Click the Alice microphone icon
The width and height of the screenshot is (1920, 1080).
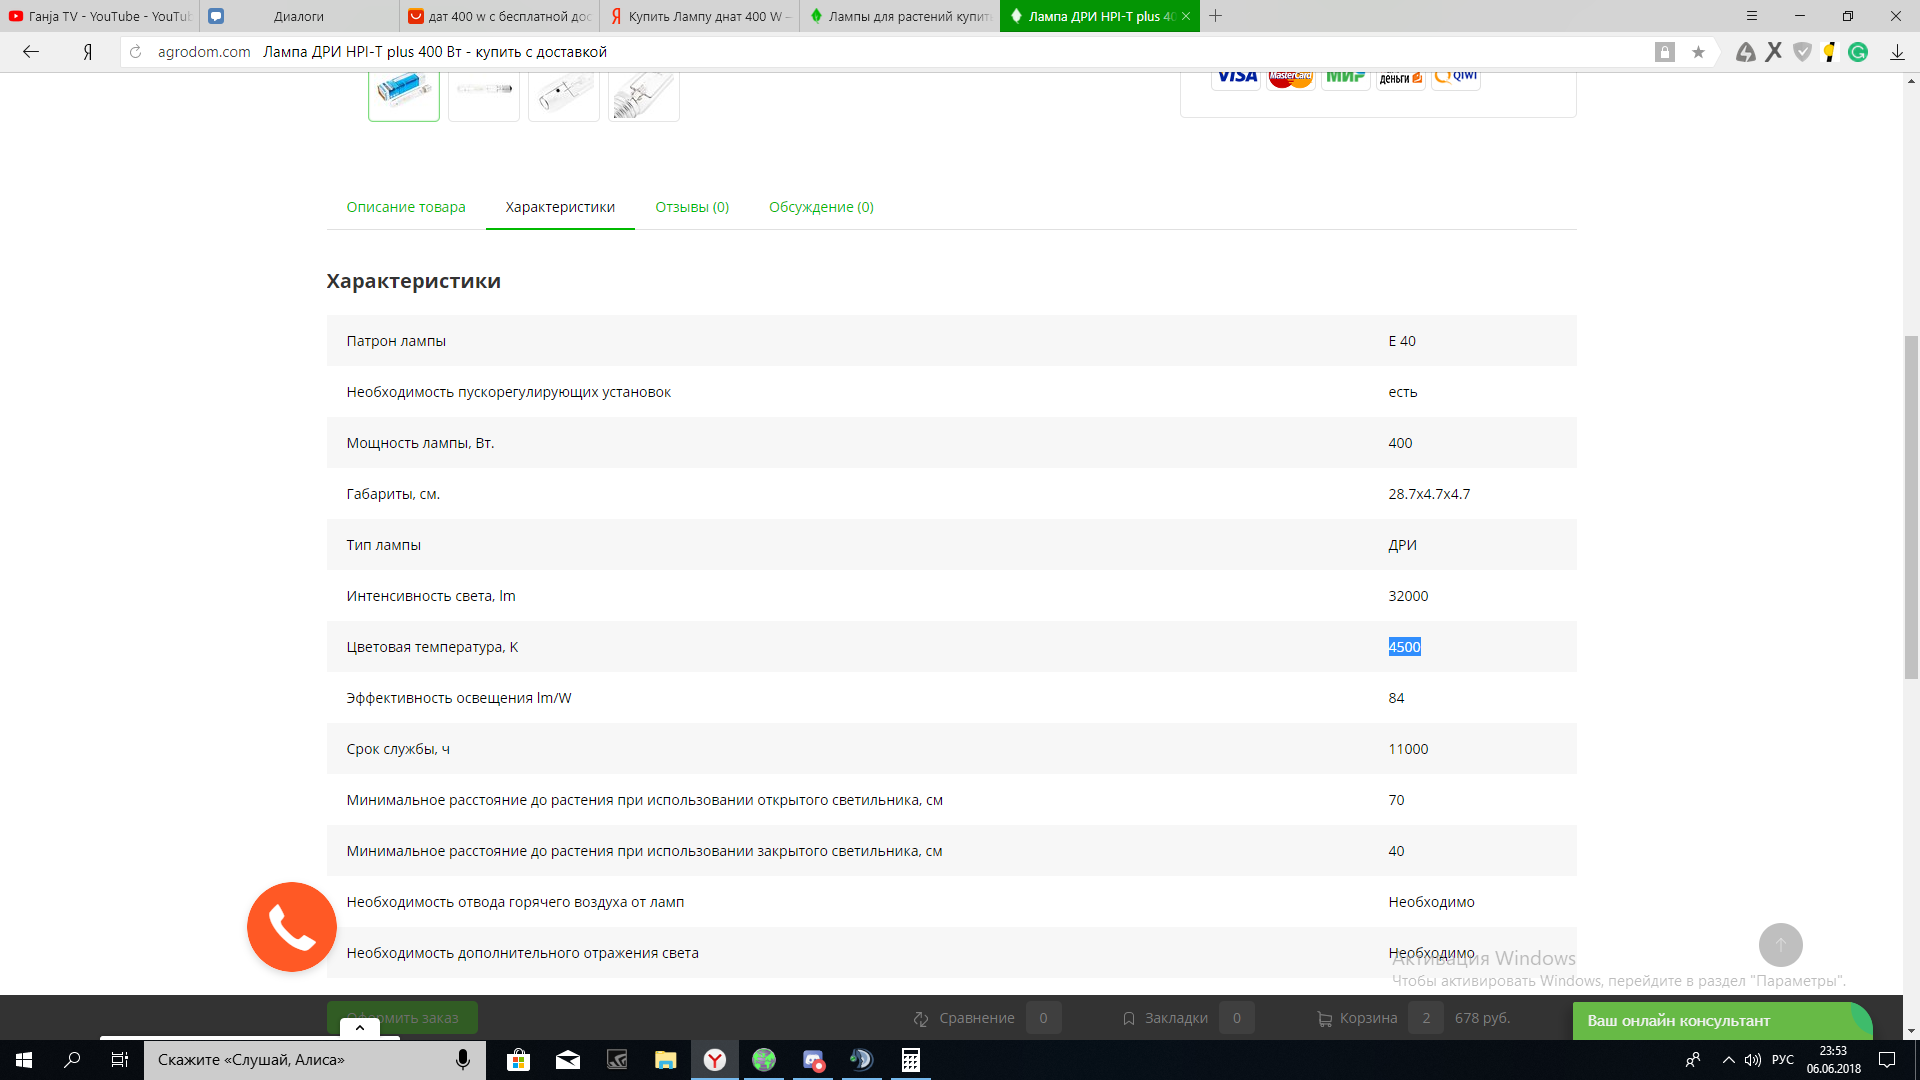click(x=462, y=1060)
